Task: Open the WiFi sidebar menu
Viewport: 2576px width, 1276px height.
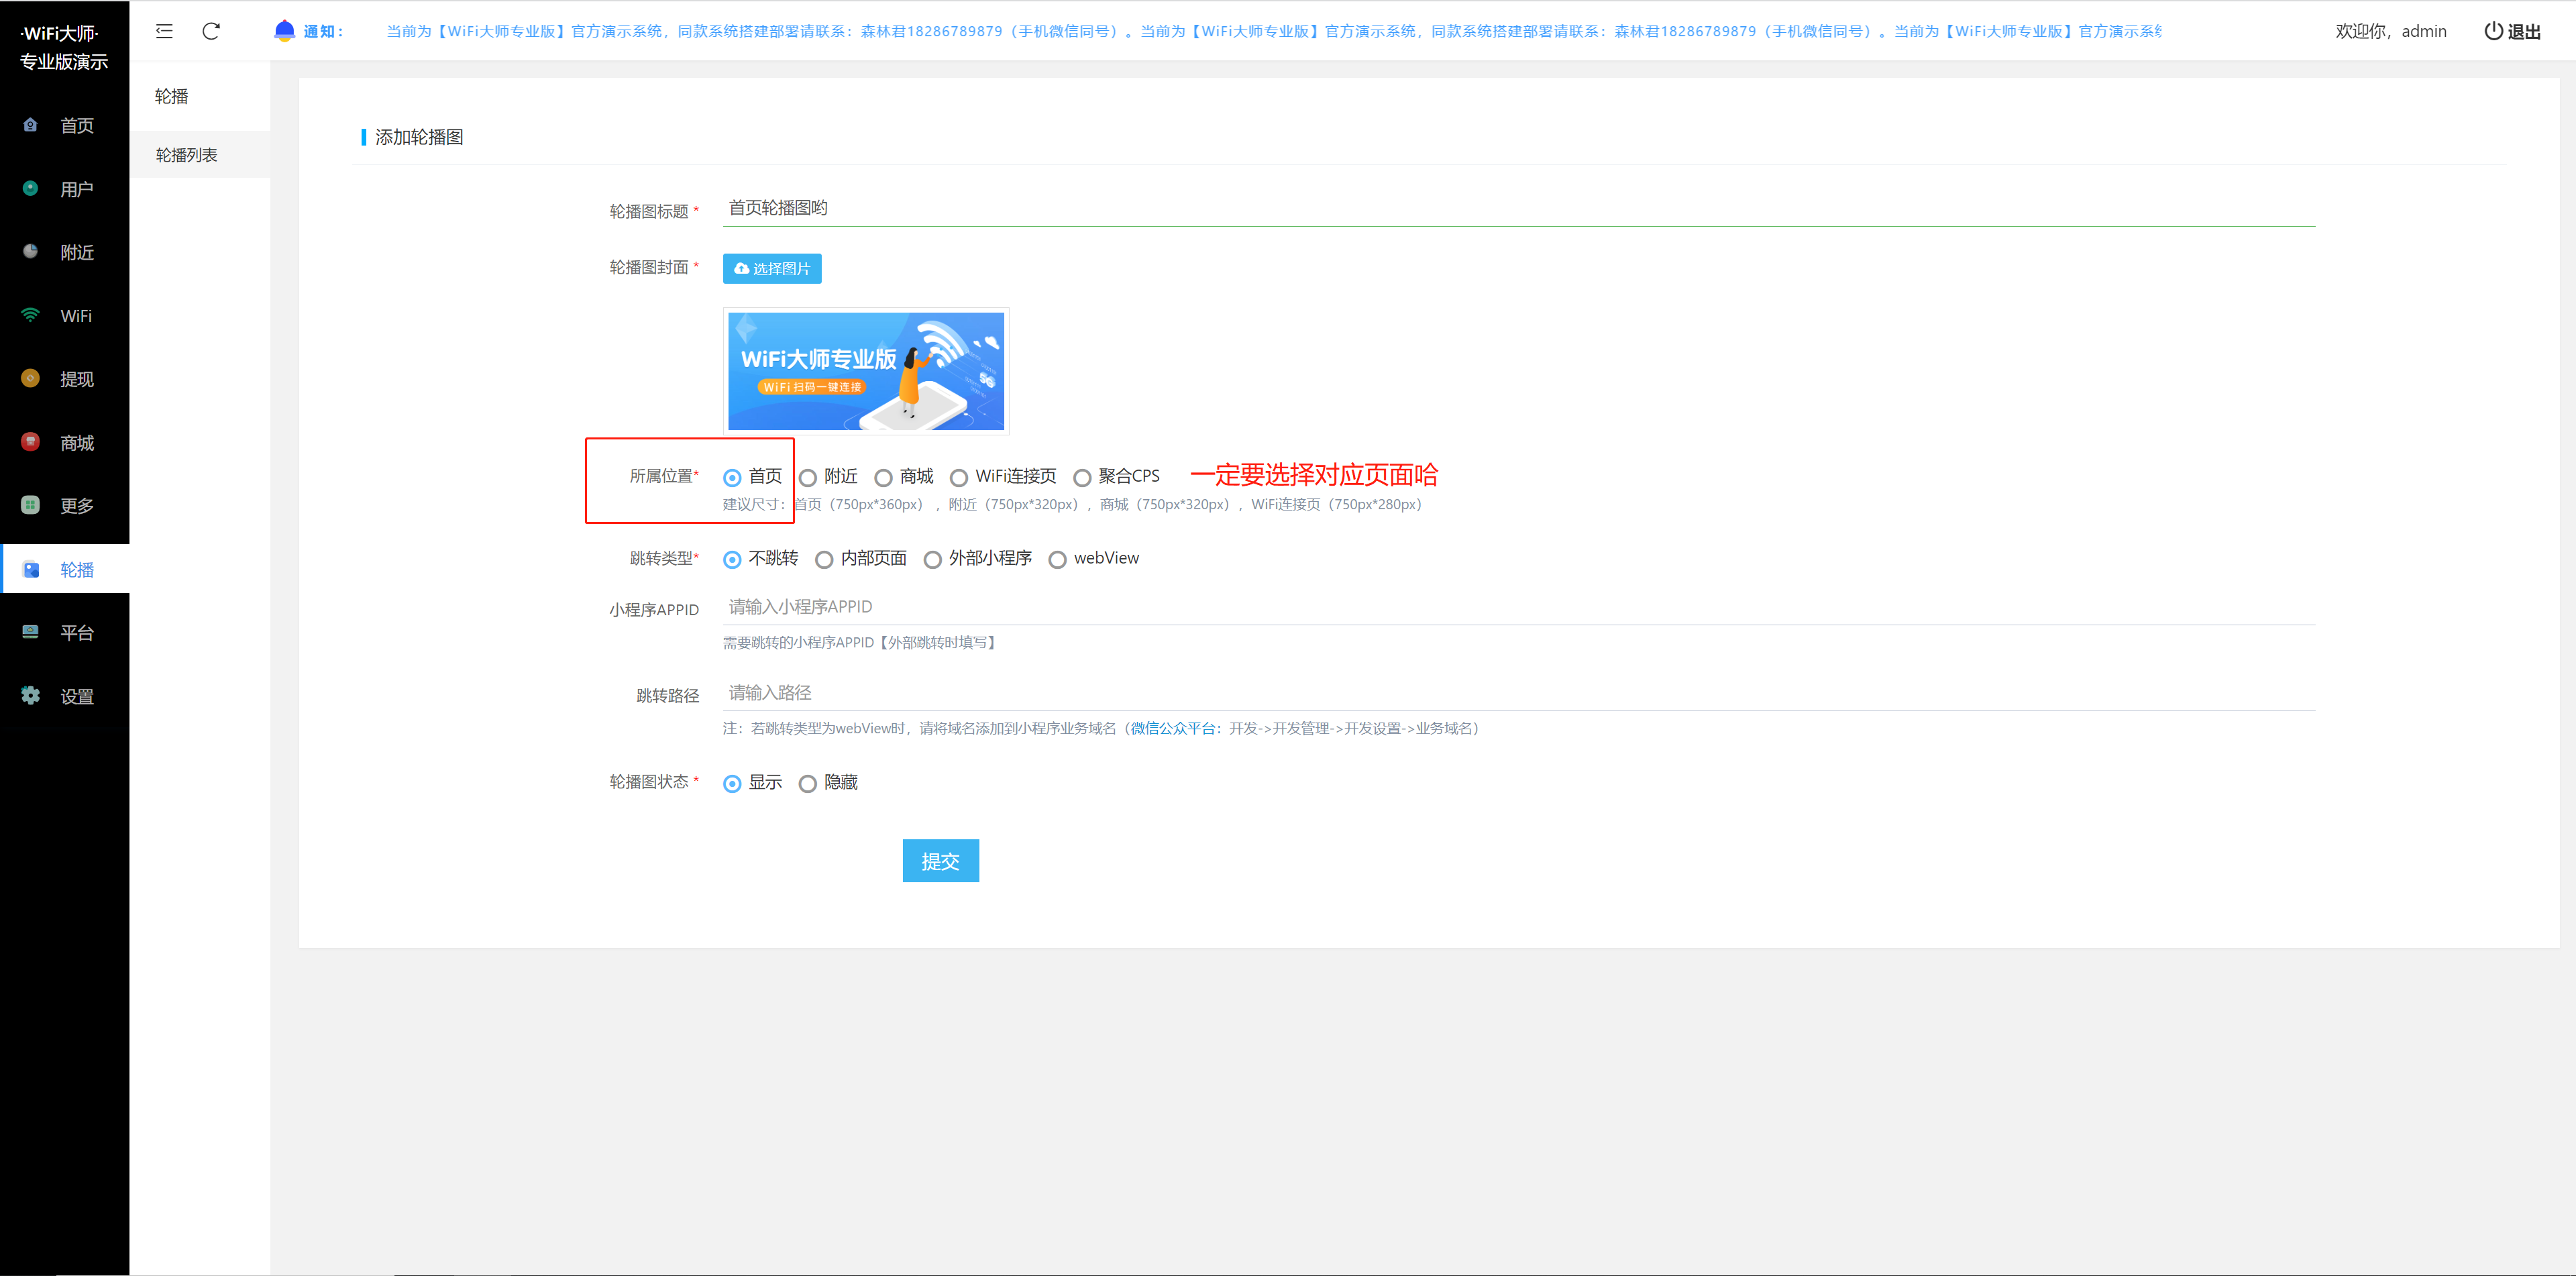Action: point(65,315)
